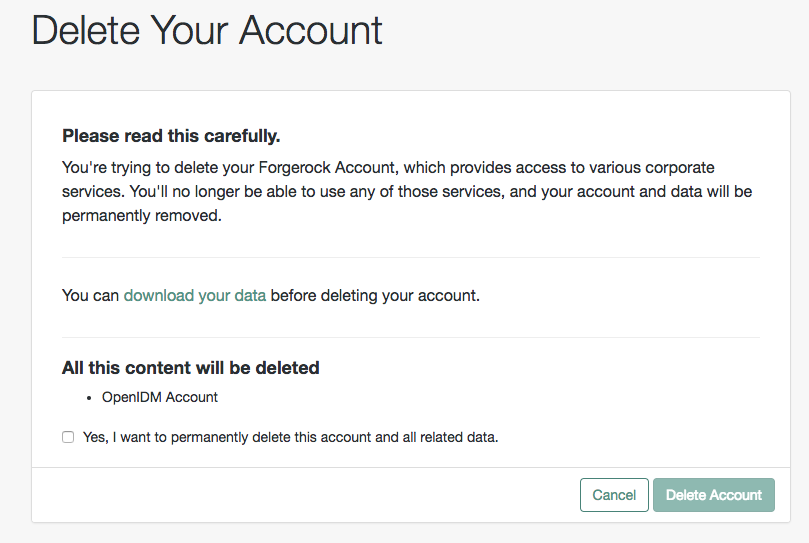Select the OpenIDM Account list item
Image resolution: width=809 pixels, height=543 pixels.
coord(160,397)
